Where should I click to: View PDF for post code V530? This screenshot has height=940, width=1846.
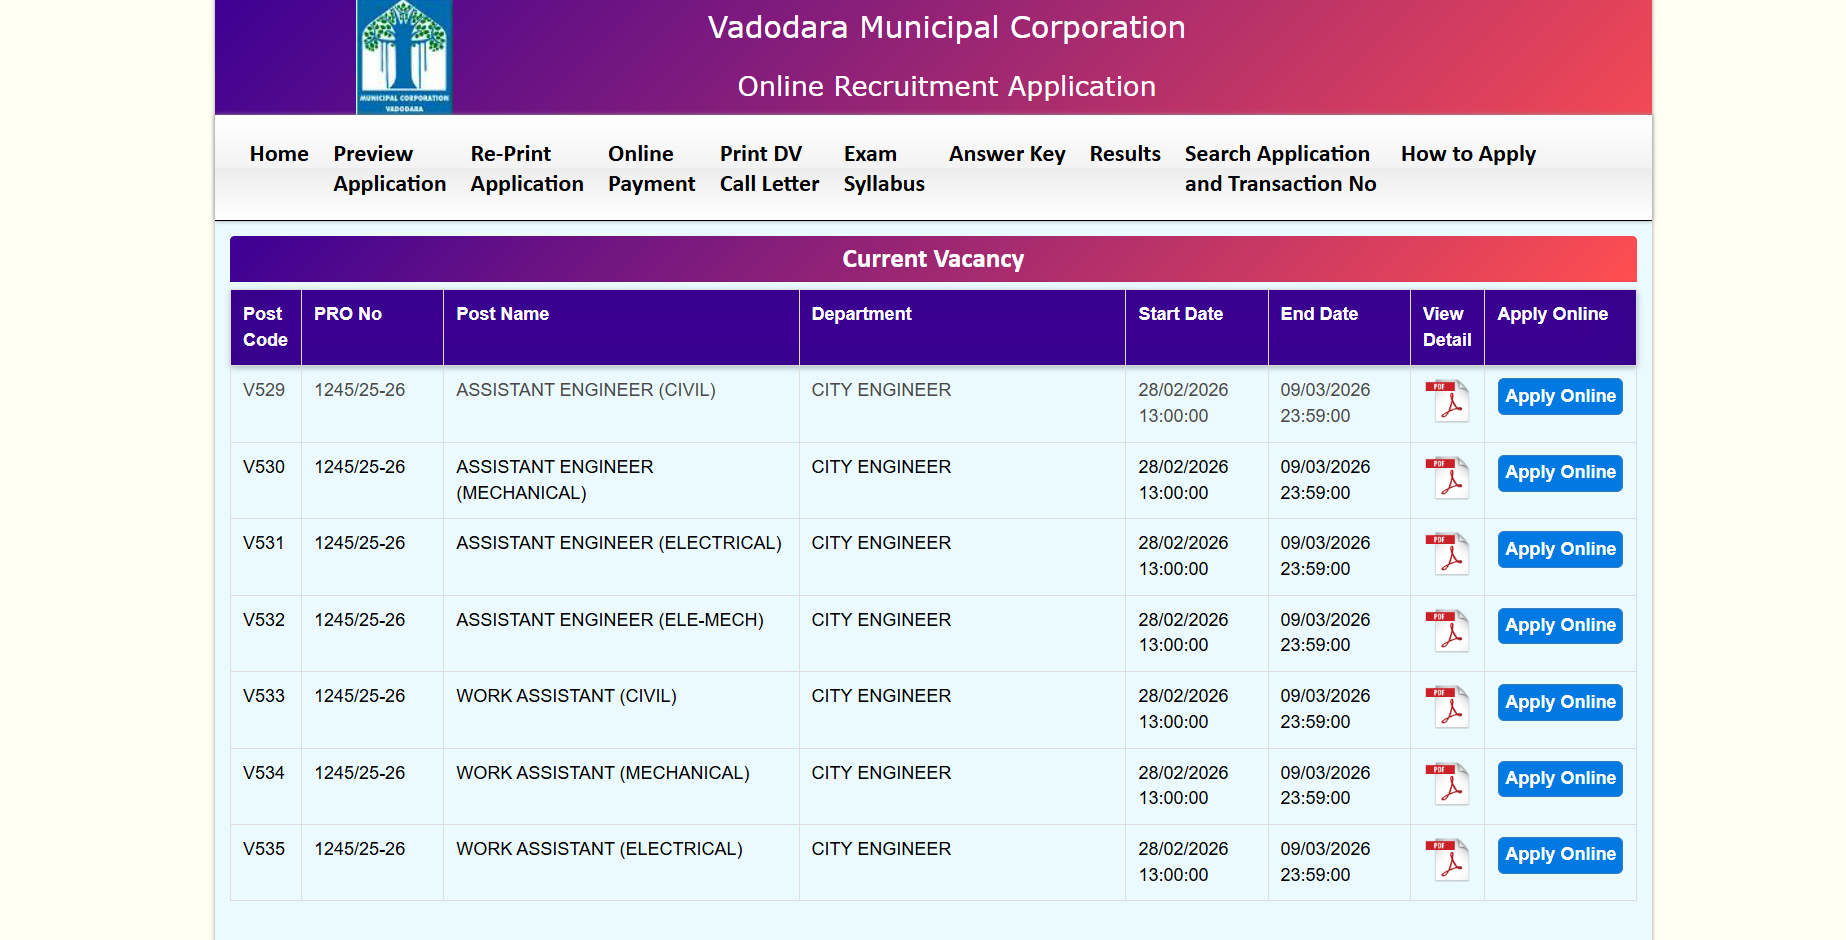pos(1447,477)
